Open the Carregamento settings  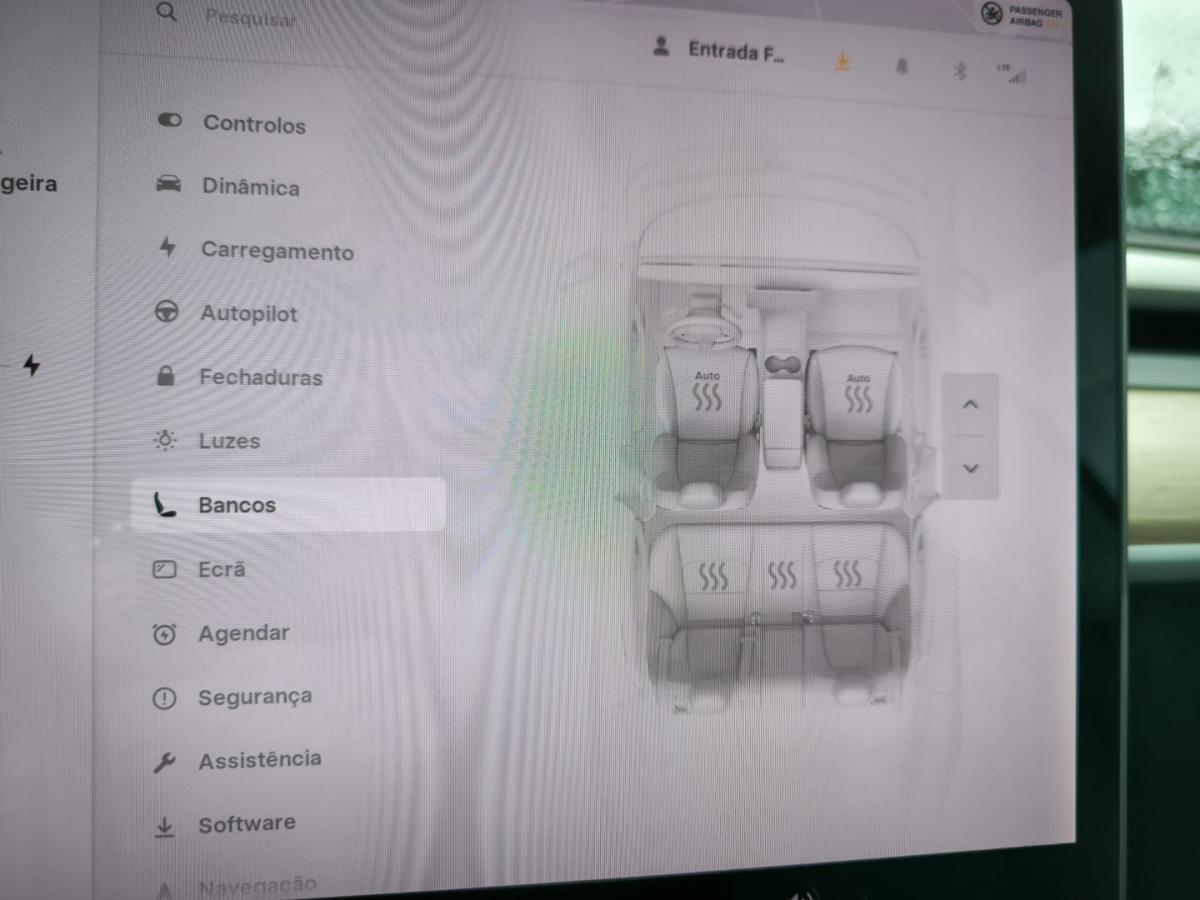tap(256, 251)
